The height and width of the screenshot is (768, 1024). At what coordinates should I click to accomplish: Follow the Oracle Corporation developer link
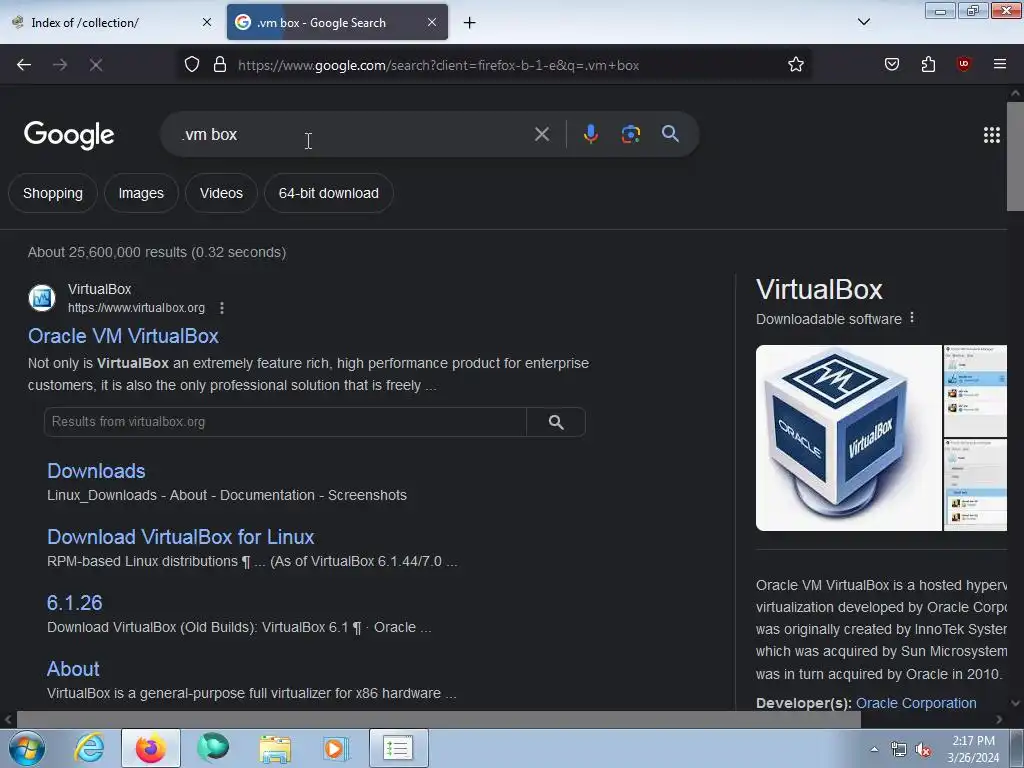coord(916,703)
